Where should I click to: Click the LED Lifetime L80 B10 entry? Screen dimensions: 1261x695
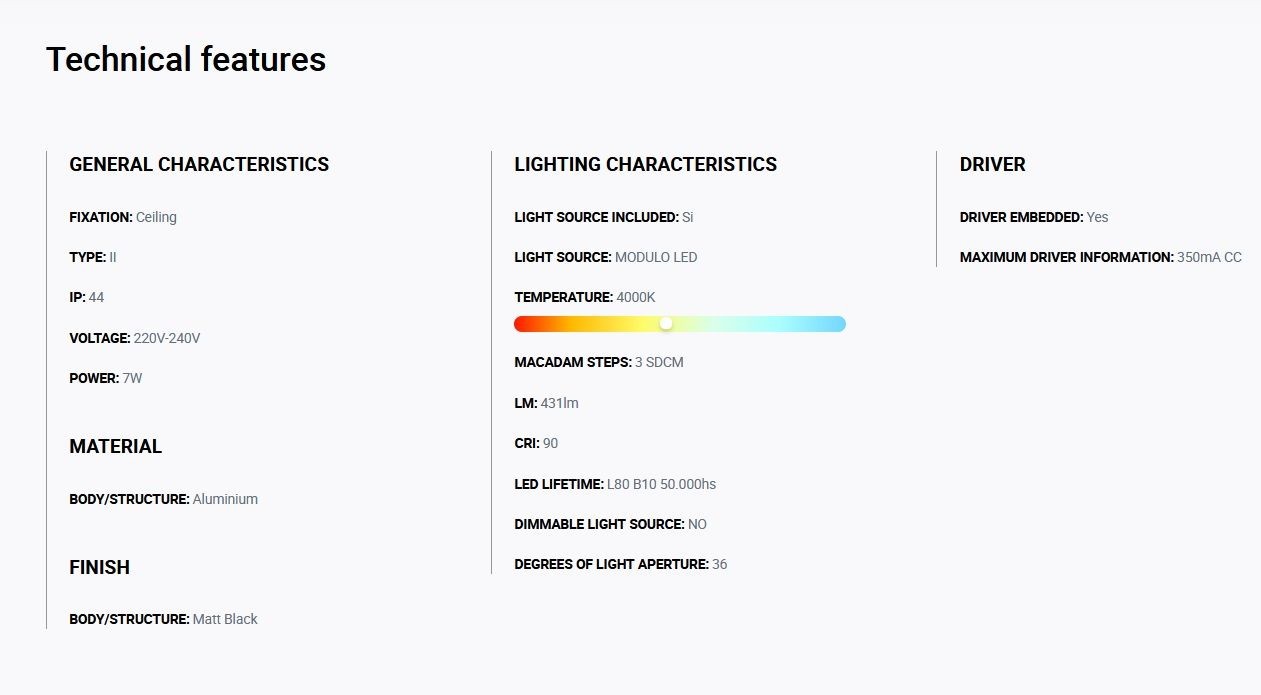(615, 484)
